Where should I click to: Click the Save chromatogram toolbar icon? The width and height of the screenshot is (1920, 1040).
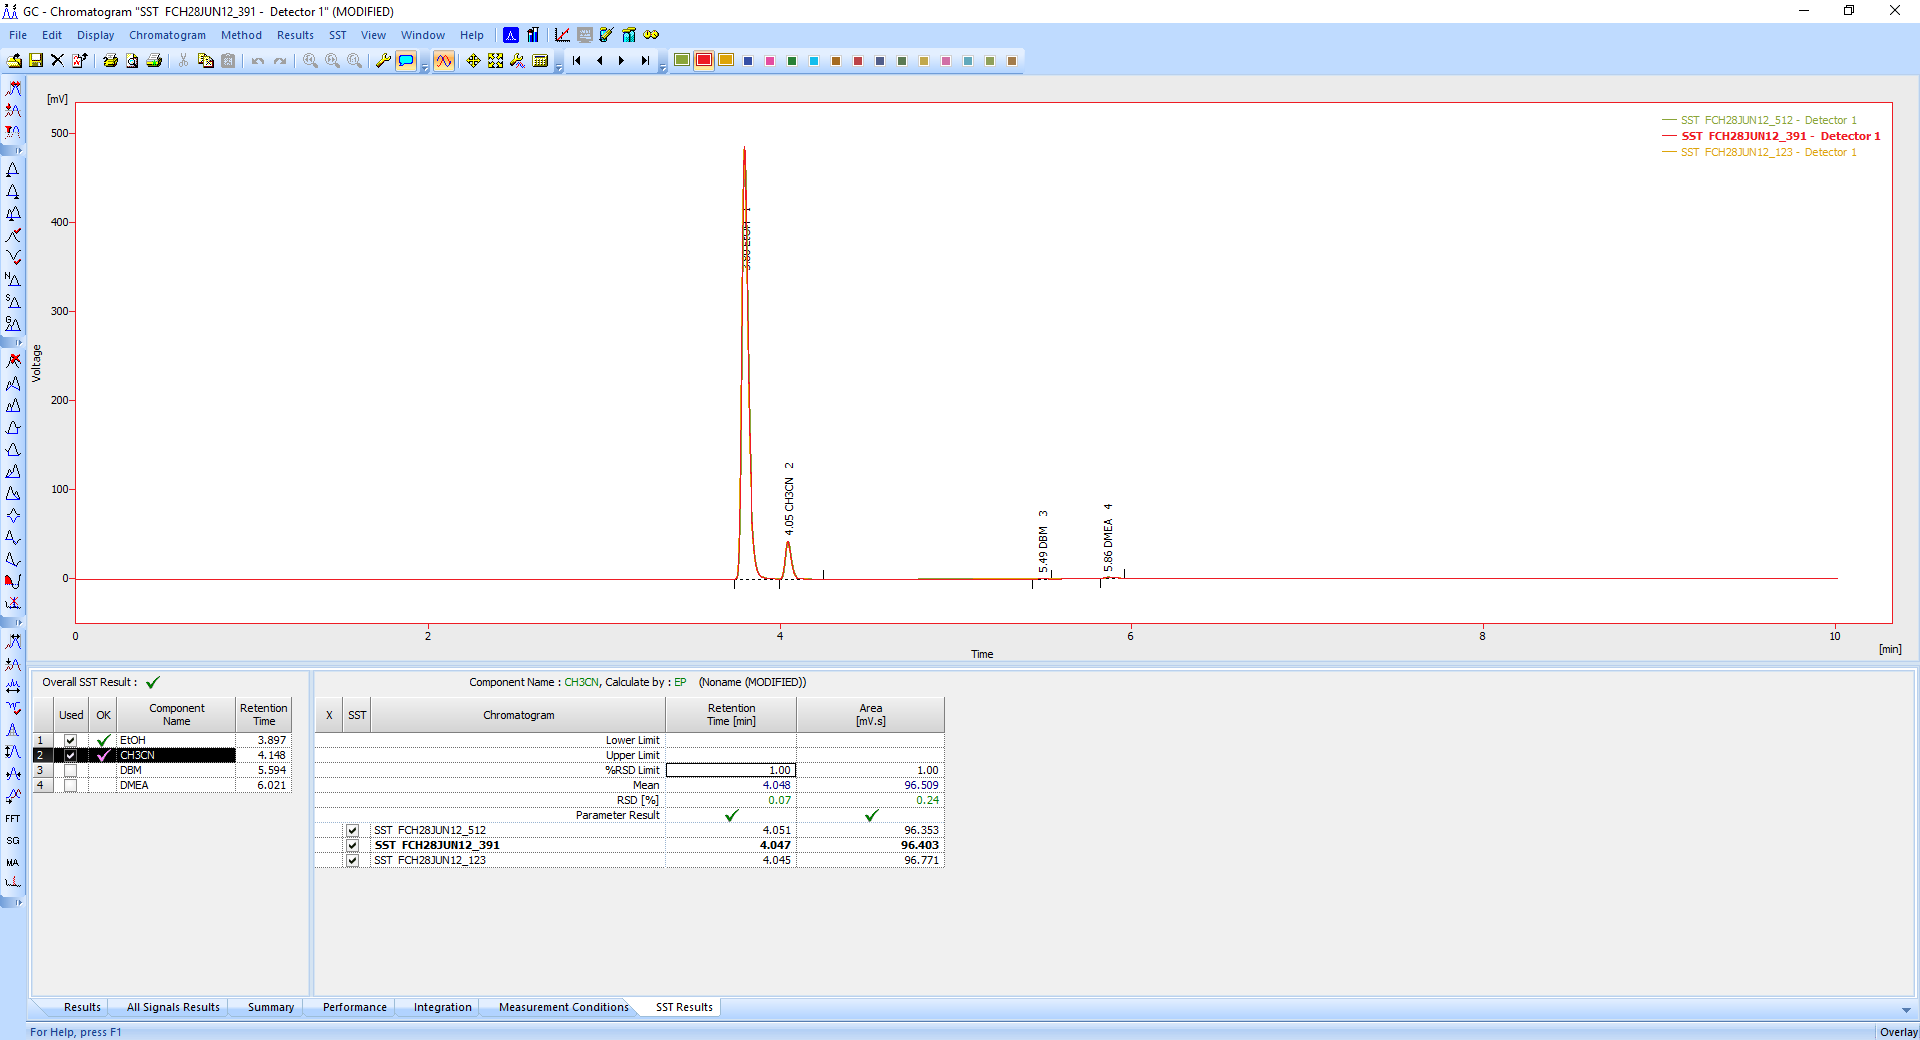pyautogui.click(x=36, y=61)
